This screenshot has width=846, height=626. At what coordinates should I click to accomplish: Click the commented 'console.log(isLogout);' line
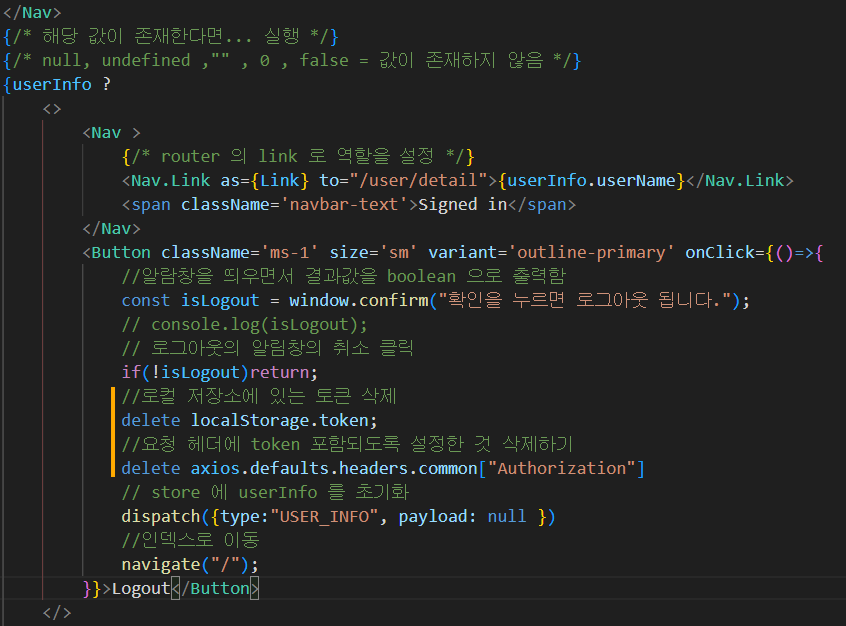pyautogui.click(x=244, y=324)
